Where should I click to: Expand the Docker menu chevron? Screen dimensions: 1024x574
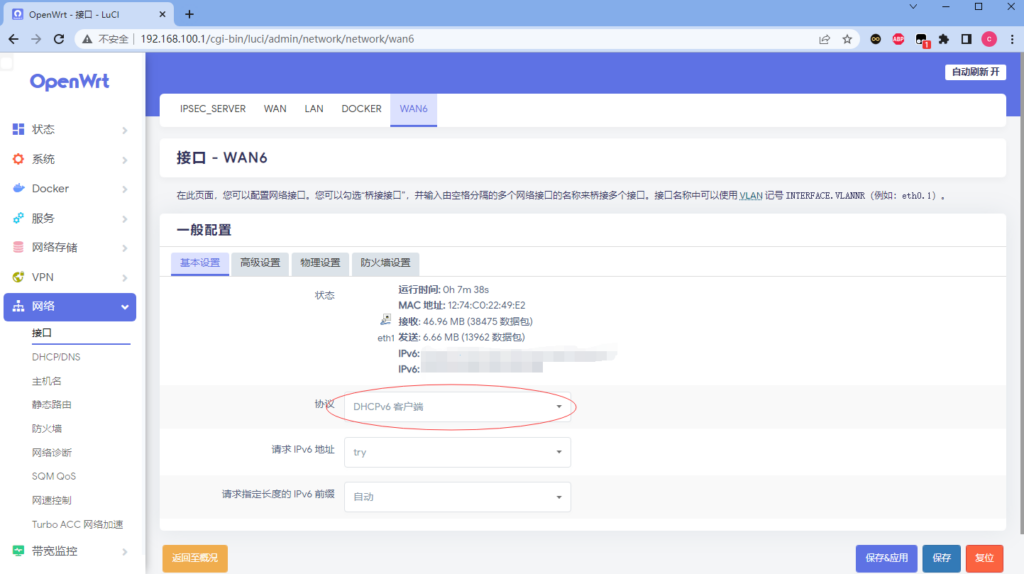point(124,189)
